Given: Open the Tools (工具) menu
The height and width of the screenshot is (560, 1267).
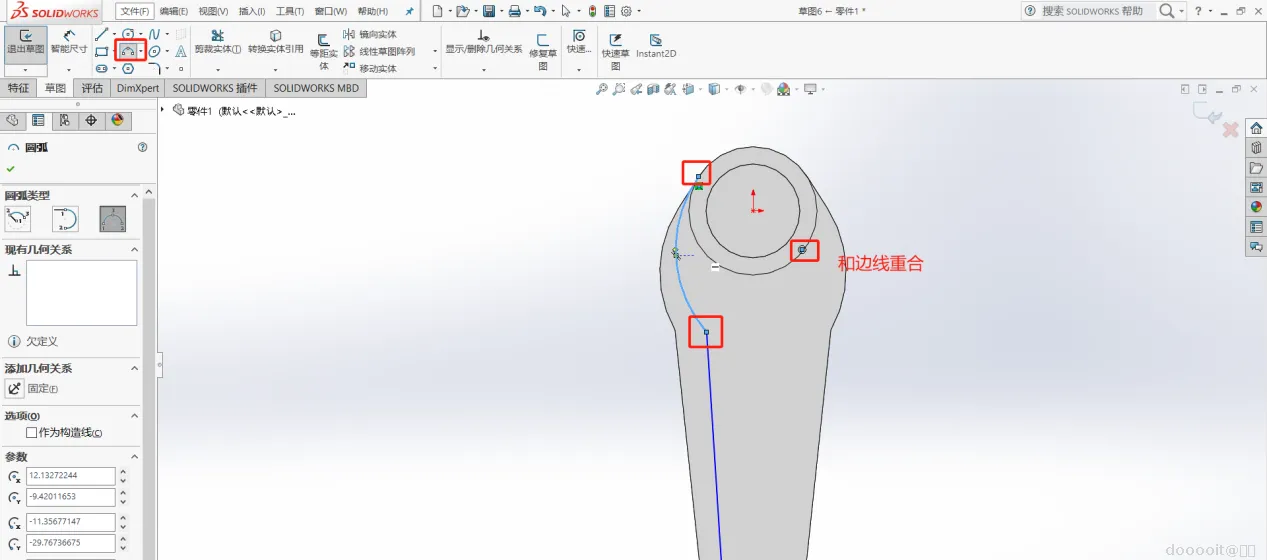Looking at the screenshot, I should [290, 11].
